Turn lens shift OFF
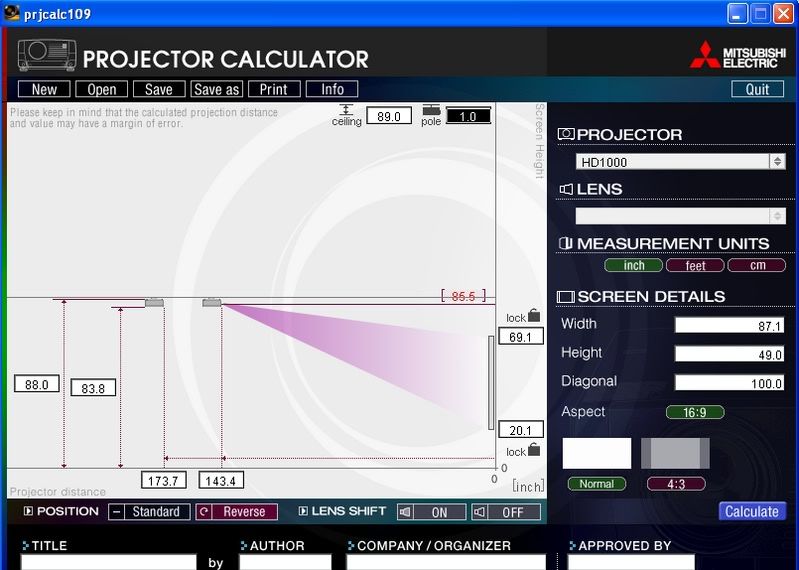This screenshot has width=799, height=570. point(506,512)
